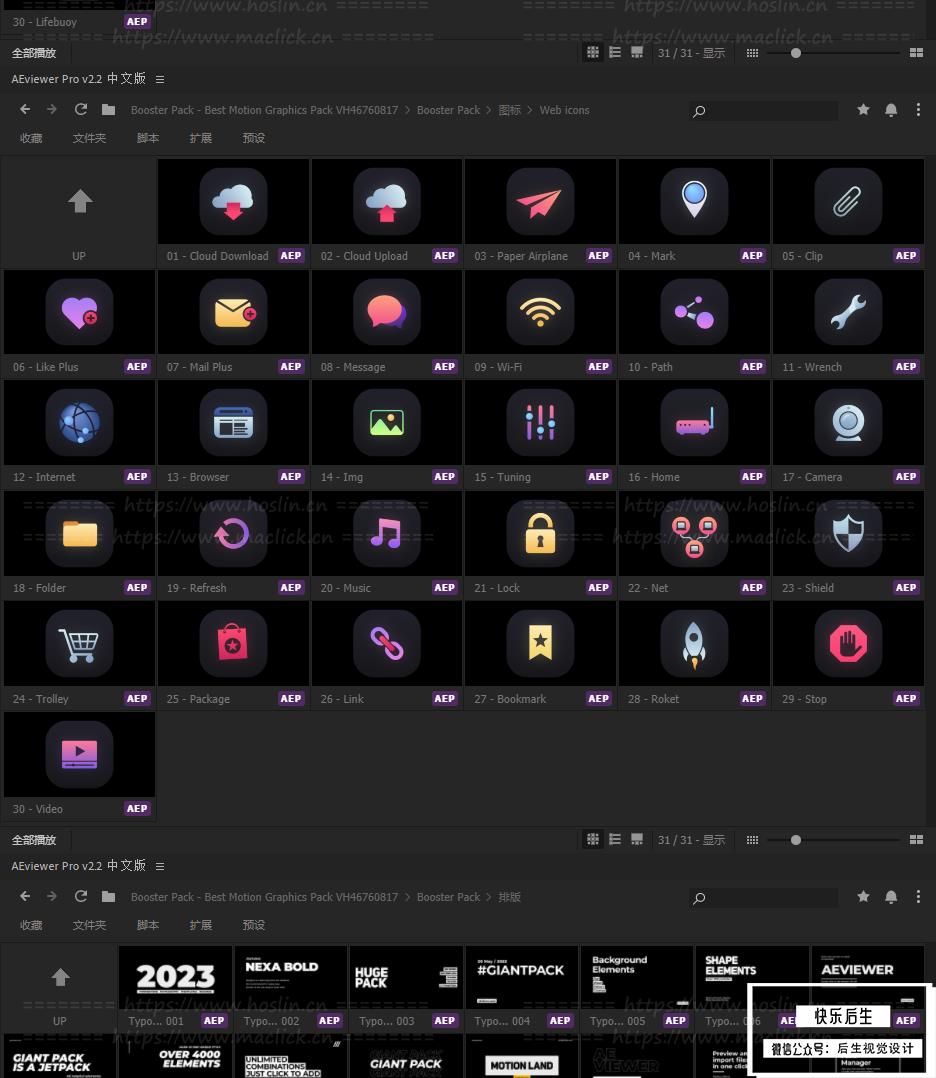936x1078 pixels.
Task: Go forward in the 排版 panel
Action: tap(52, 896)
